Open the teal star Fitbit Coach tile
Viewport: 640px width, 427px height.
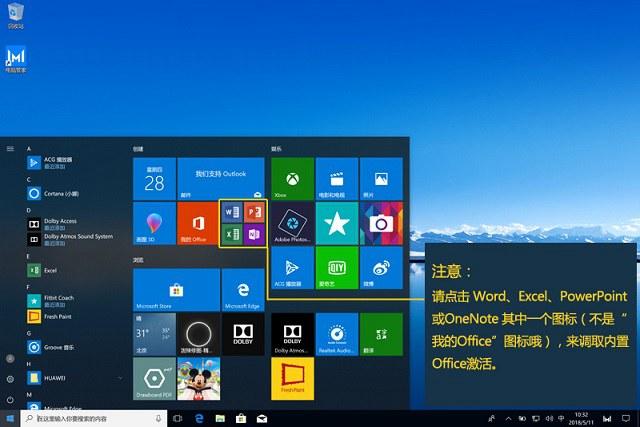pos(337,223)
